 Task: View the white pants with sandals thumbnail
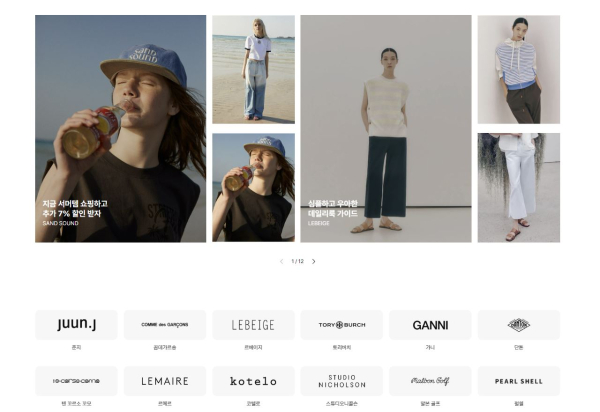518,187
